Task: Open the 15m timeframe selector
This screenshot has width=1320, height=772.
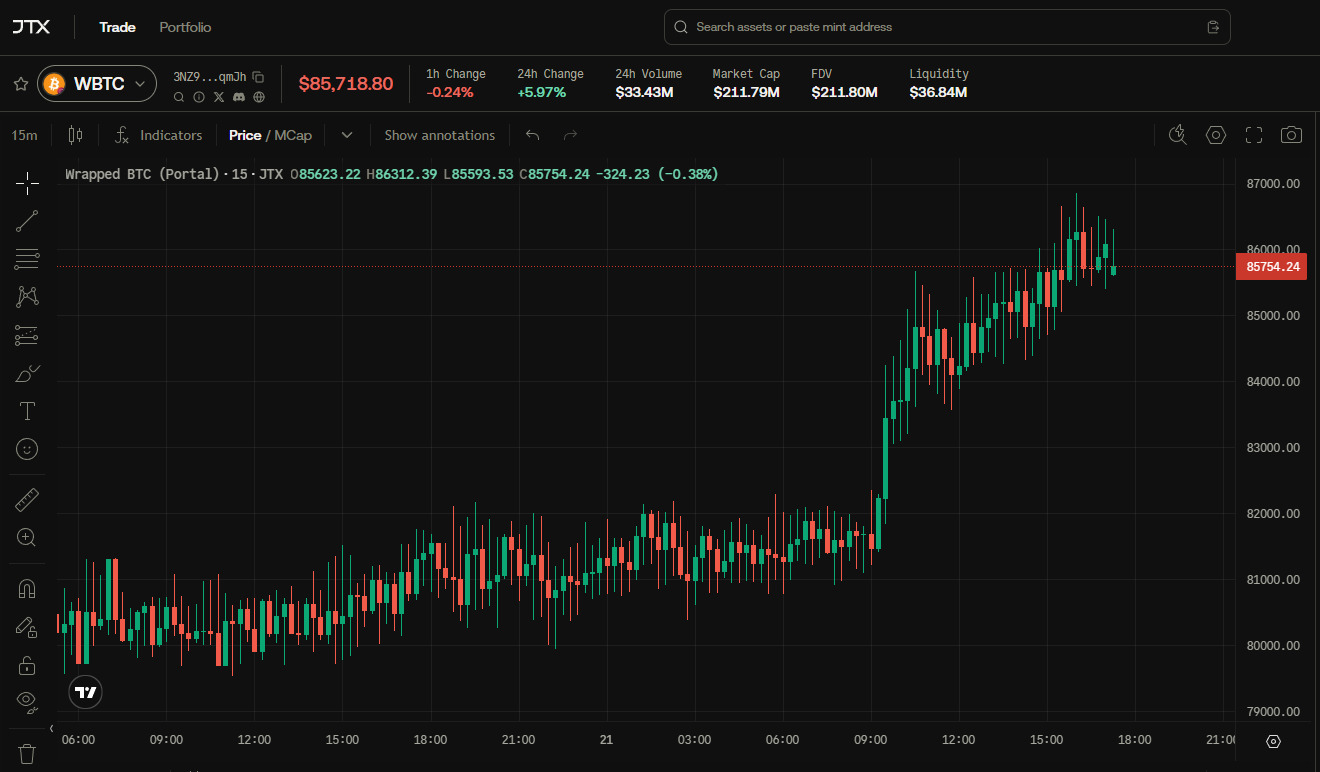Action: (25, 135)
